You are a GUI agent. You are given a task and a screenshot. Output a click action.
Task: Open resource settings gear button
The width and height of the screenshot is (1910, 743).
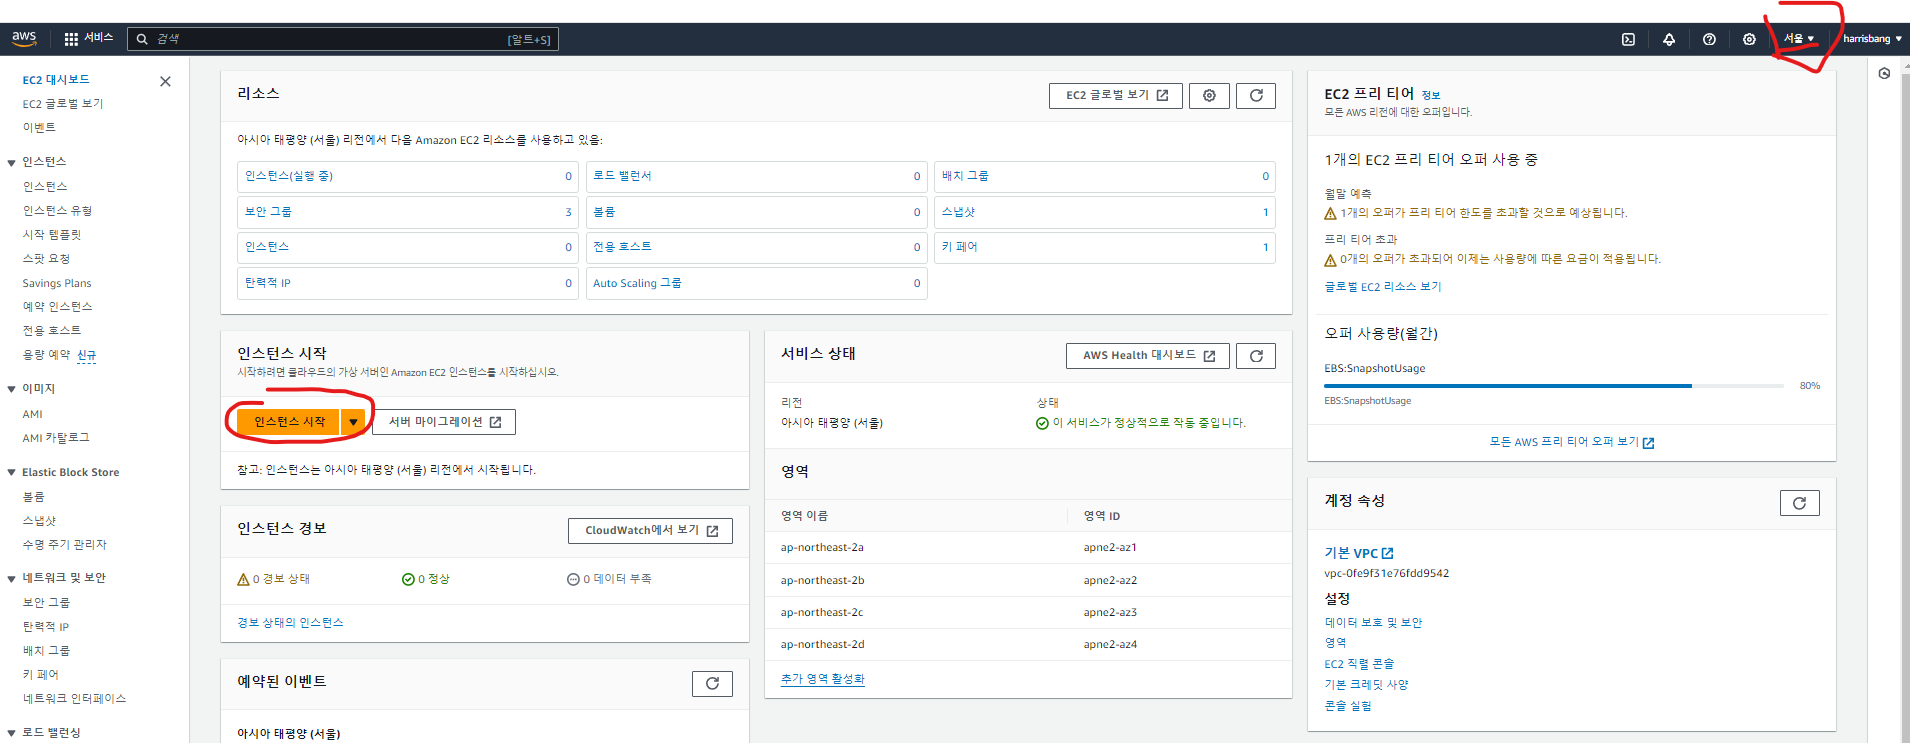[x=1209, y=95]
